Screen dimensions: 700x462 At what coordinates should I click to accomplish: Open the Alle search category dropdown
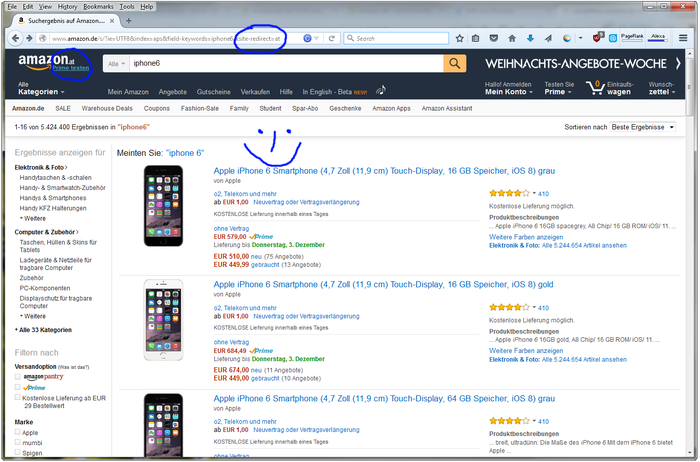pos(117,64)
